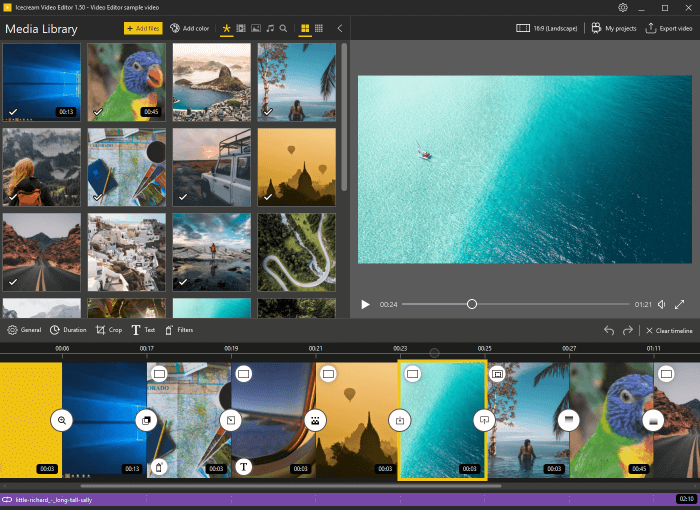The width and height of the screenshot is (700, 510).
Task: Switch to small grid thumbnail view
Action: [319, 28]
